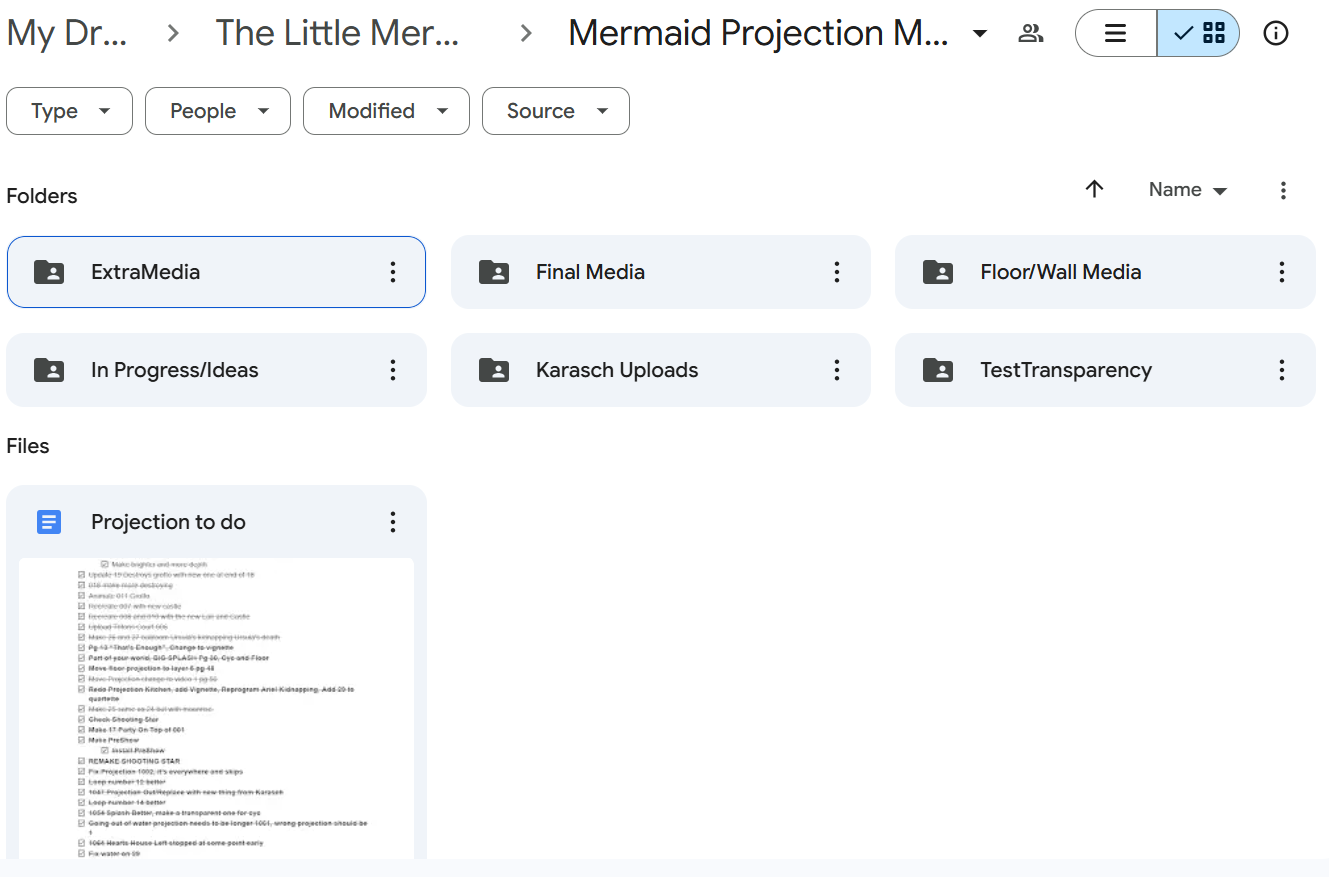Open the Final Media folder
The image size is (1329, 877).
(x=660, y=272)
